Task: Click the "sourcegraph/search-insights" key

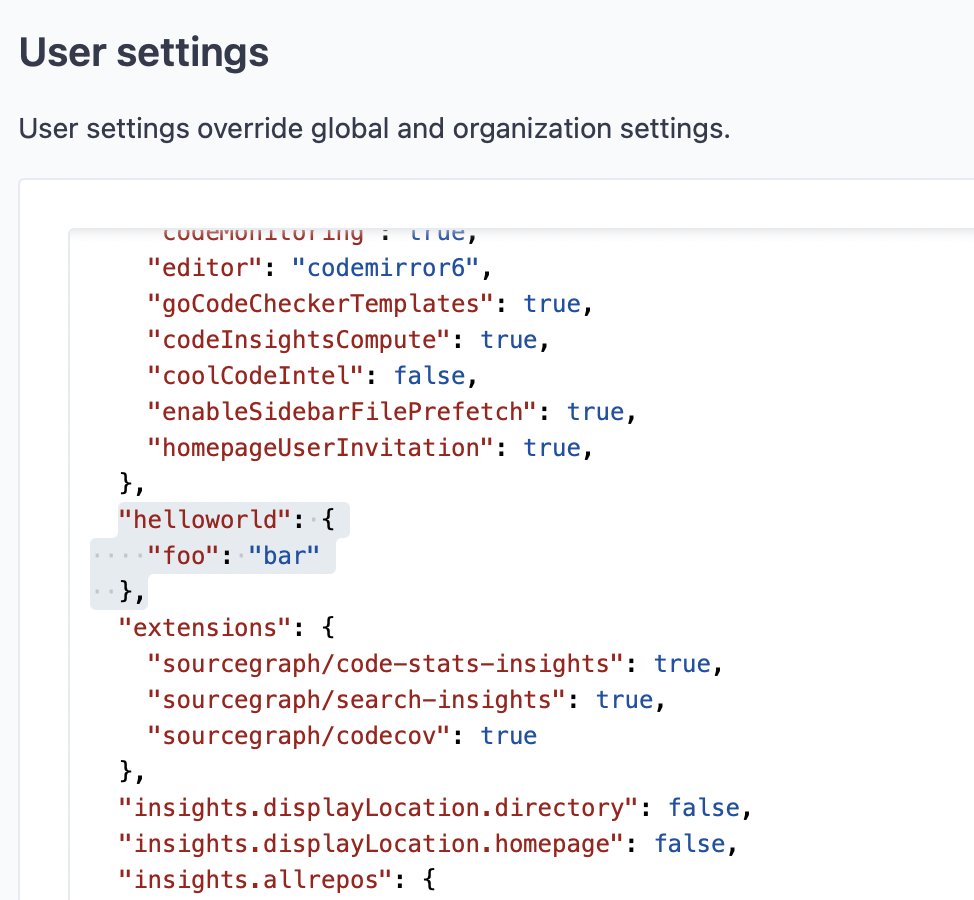Action: pyautogui.click(x=357, y=700)
